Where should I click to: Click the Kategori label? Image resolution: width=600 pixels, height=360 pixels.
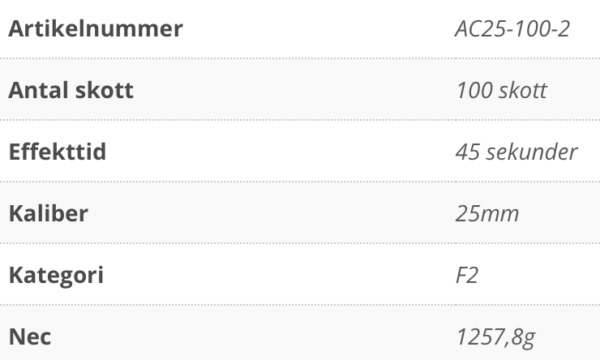(56, 275)
